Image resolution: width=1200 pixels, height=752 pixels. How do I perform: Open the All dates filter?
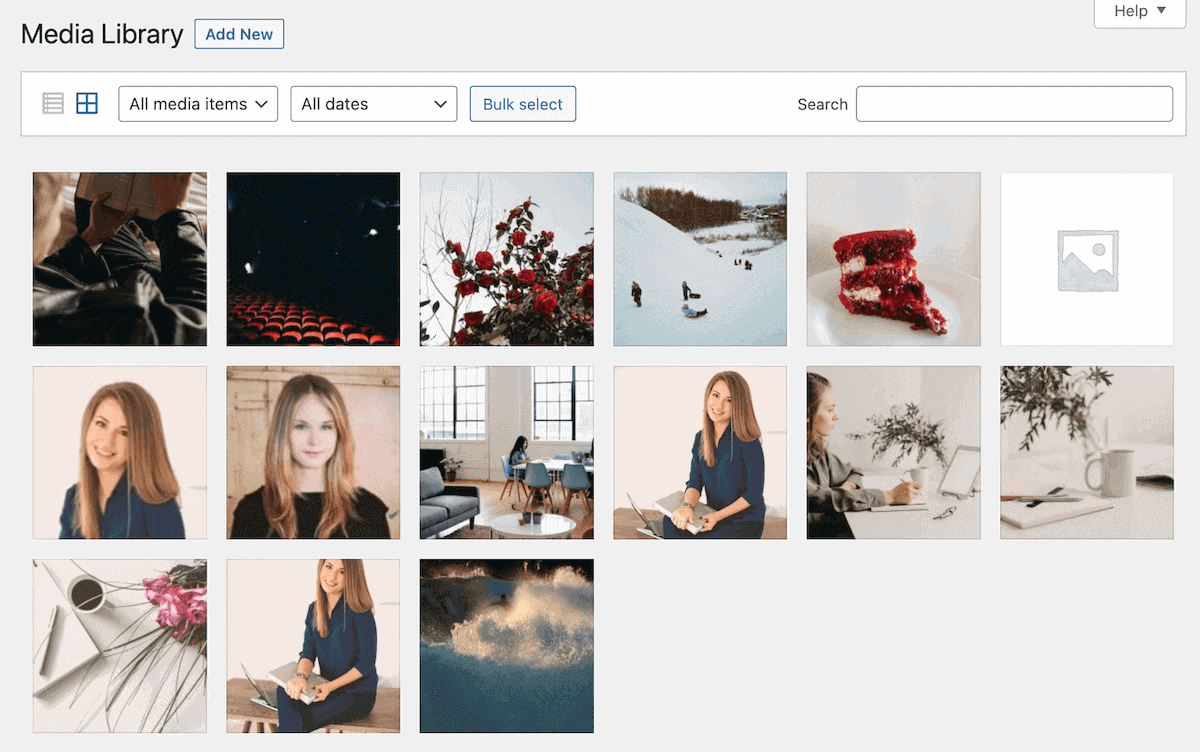(x=373, y=103)
